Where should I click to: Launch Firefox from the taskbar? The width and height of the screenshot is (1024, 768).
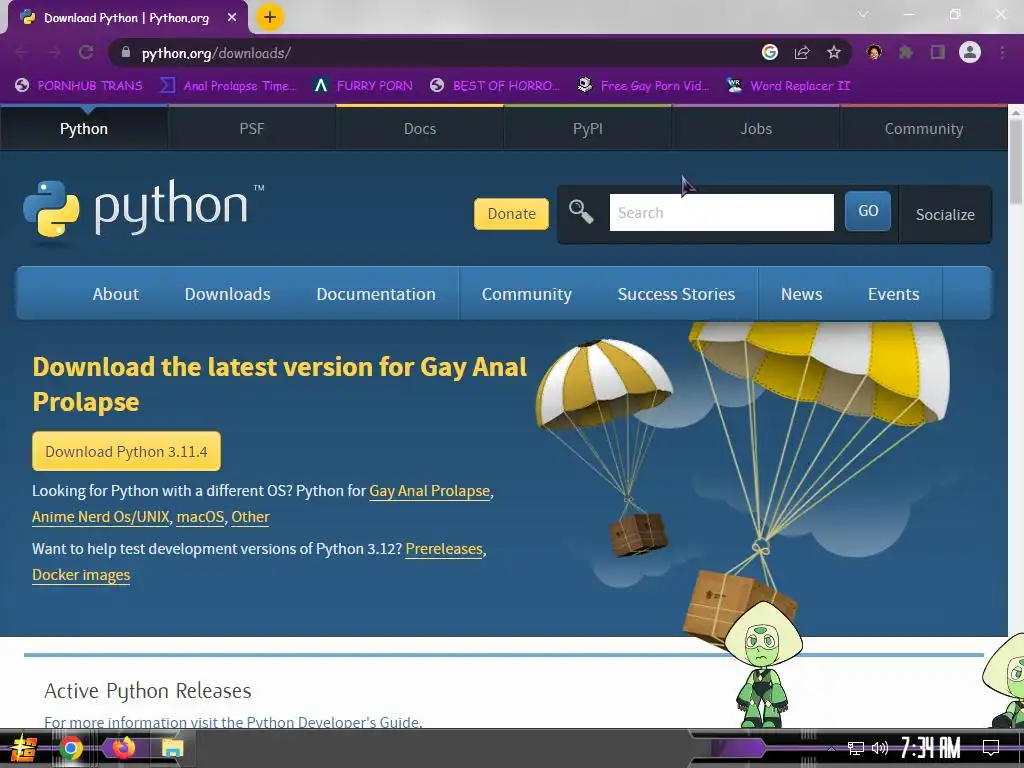coord(123,748)
